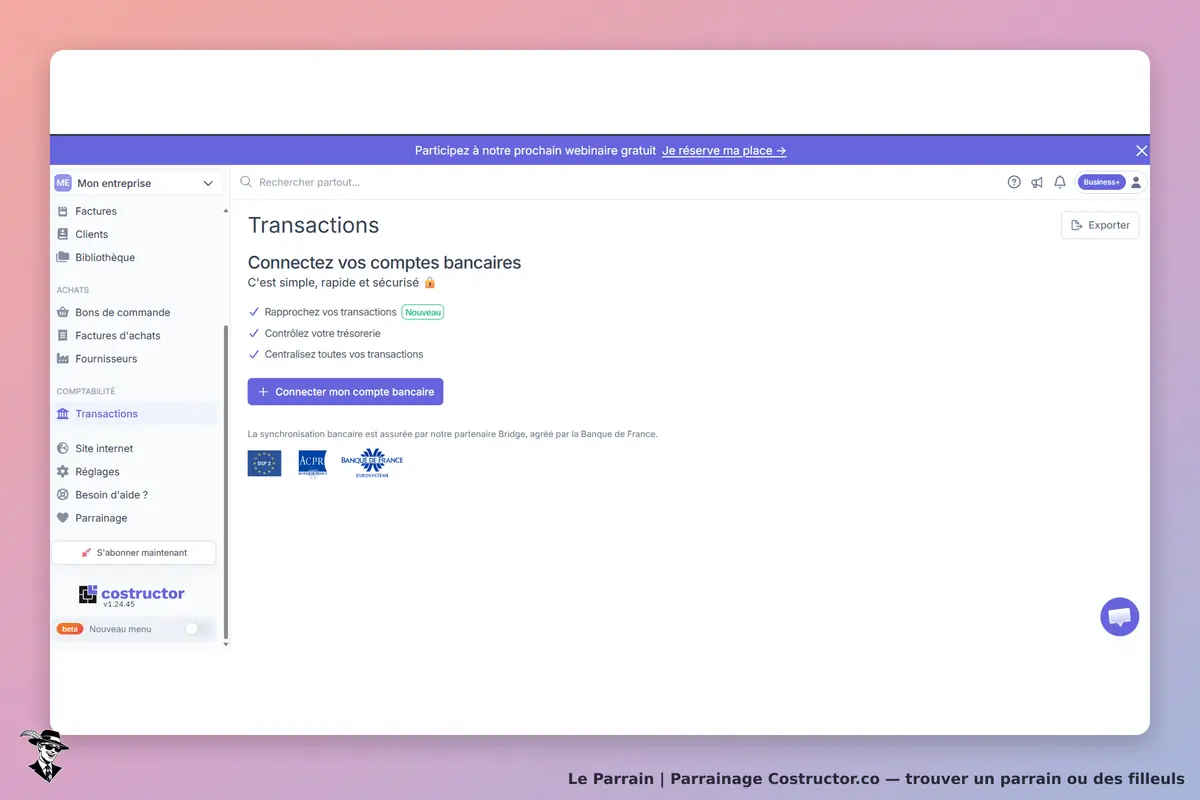1200x800 pixels.
Task: Follow Je réserve ma place link
Action: [x=724, y=151]
